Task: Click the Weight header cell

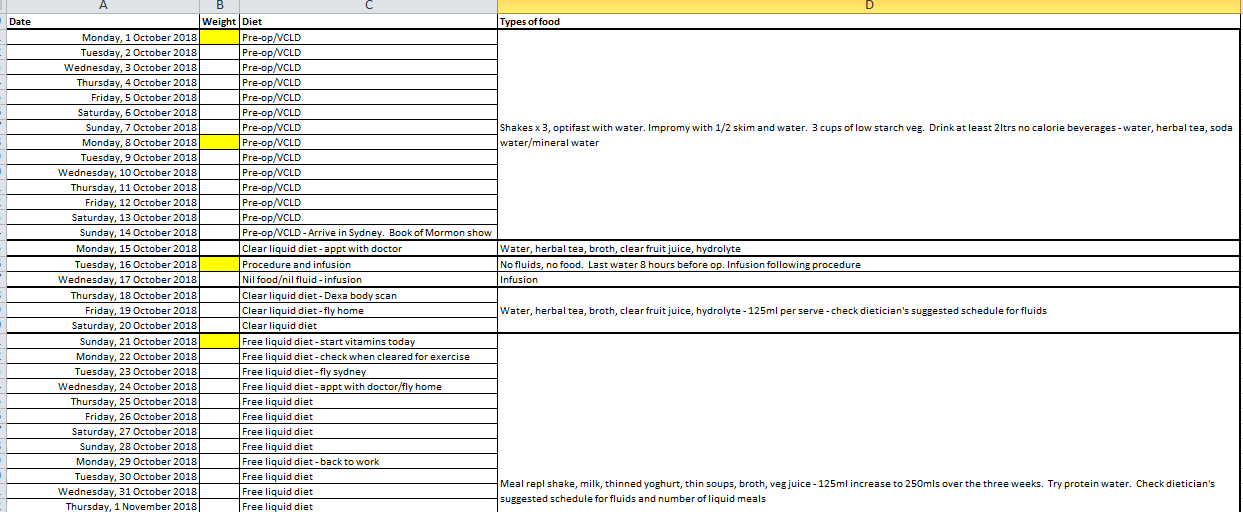Action: click(x=219, y=21)
